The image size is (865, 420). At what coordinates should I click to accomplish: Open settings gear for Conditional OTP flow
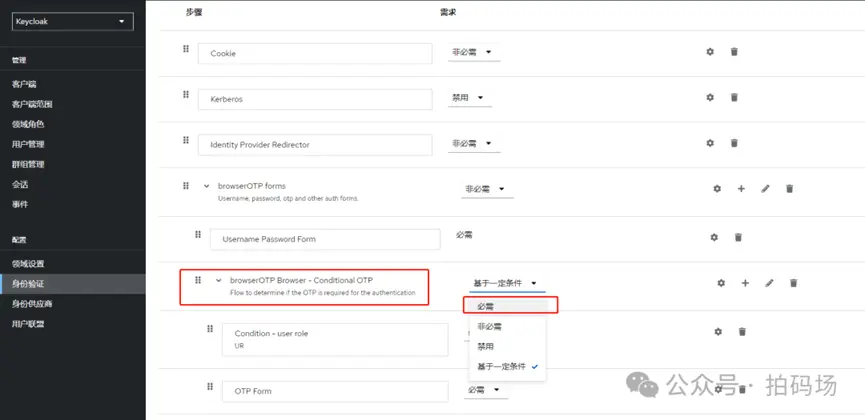pyautogui.click(x=721, y=283)
